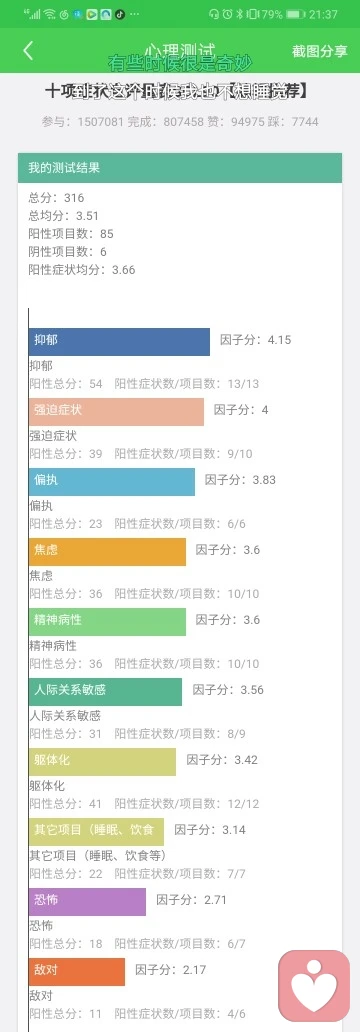Tap the 心理测试 page title

coord(180,49)
